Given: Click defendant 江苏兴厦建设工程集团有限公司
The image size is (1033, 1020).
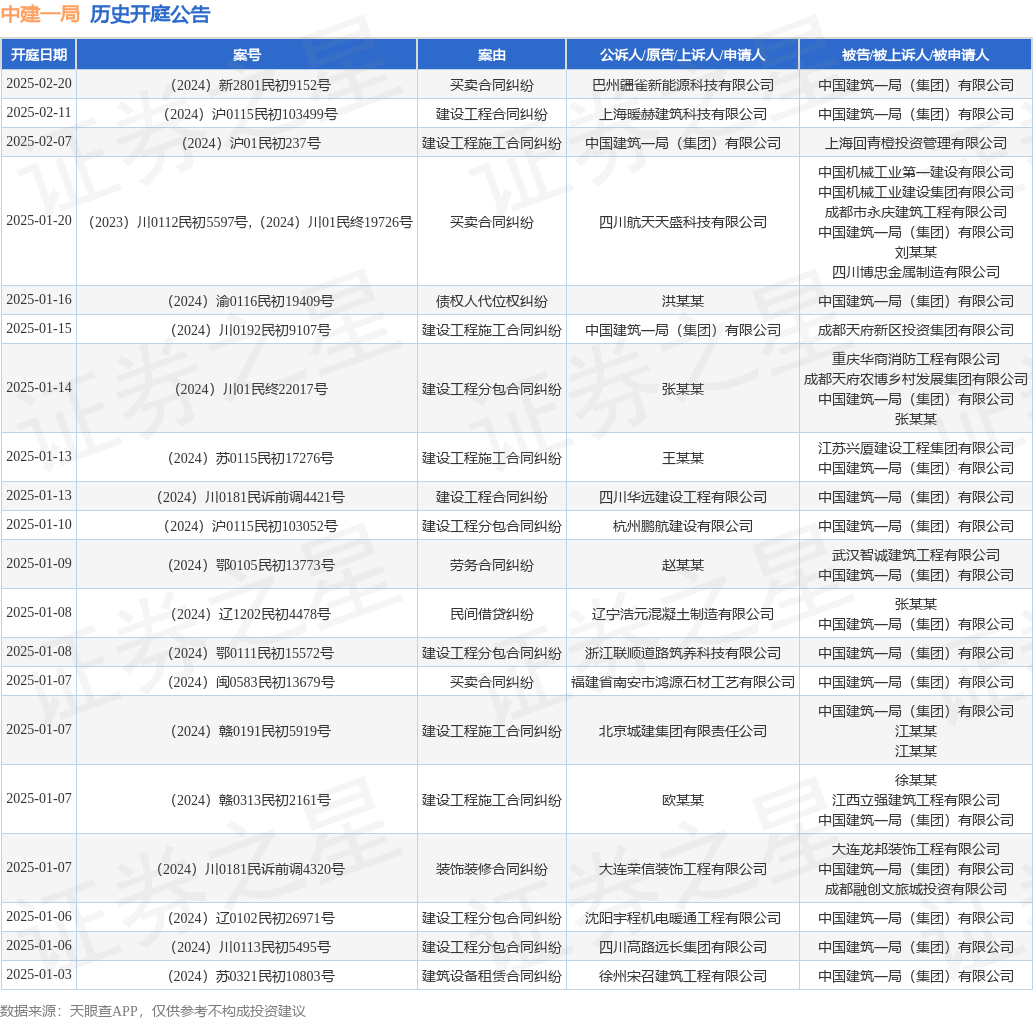Looking at the screenshot, I should coord(916,448).
